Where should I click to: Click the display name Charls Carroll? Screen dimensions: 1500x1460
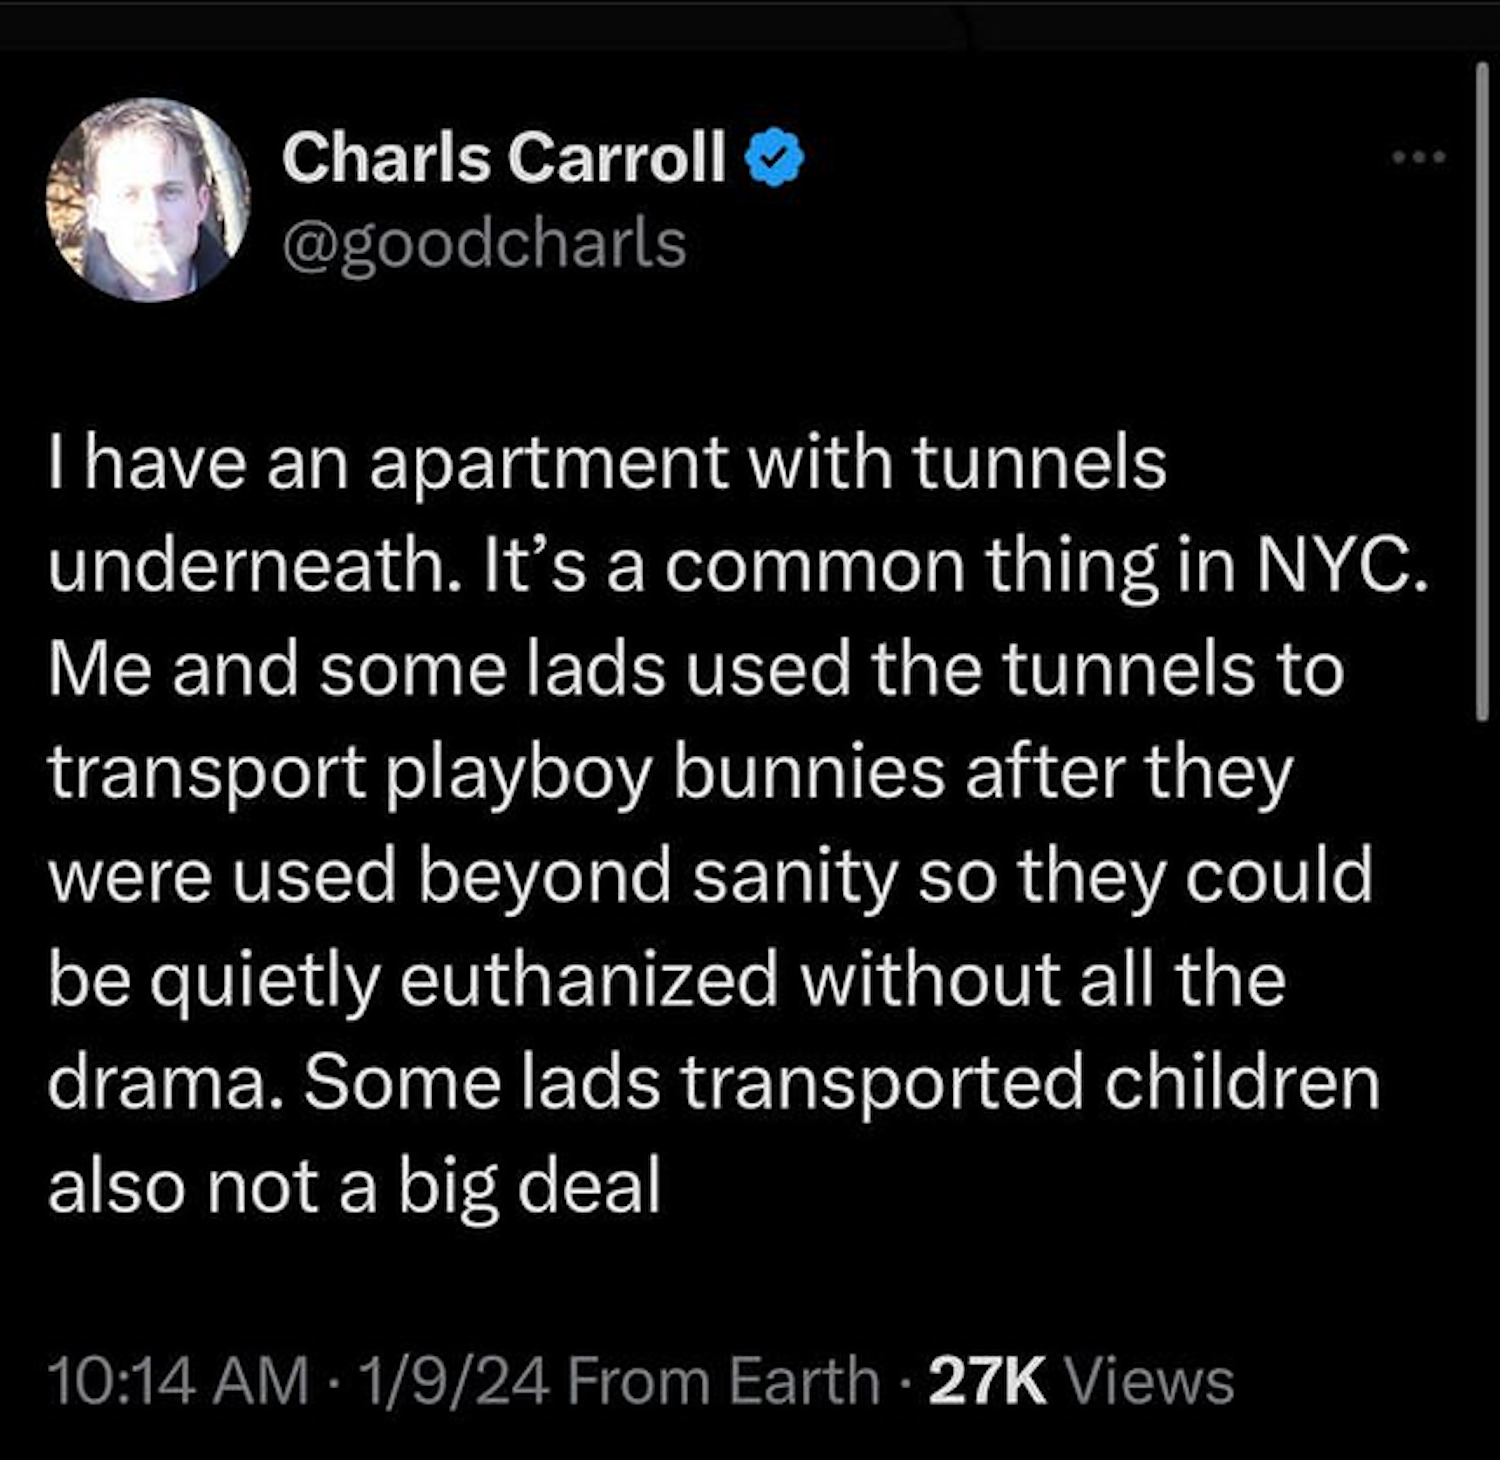click(x=503, y=158)
